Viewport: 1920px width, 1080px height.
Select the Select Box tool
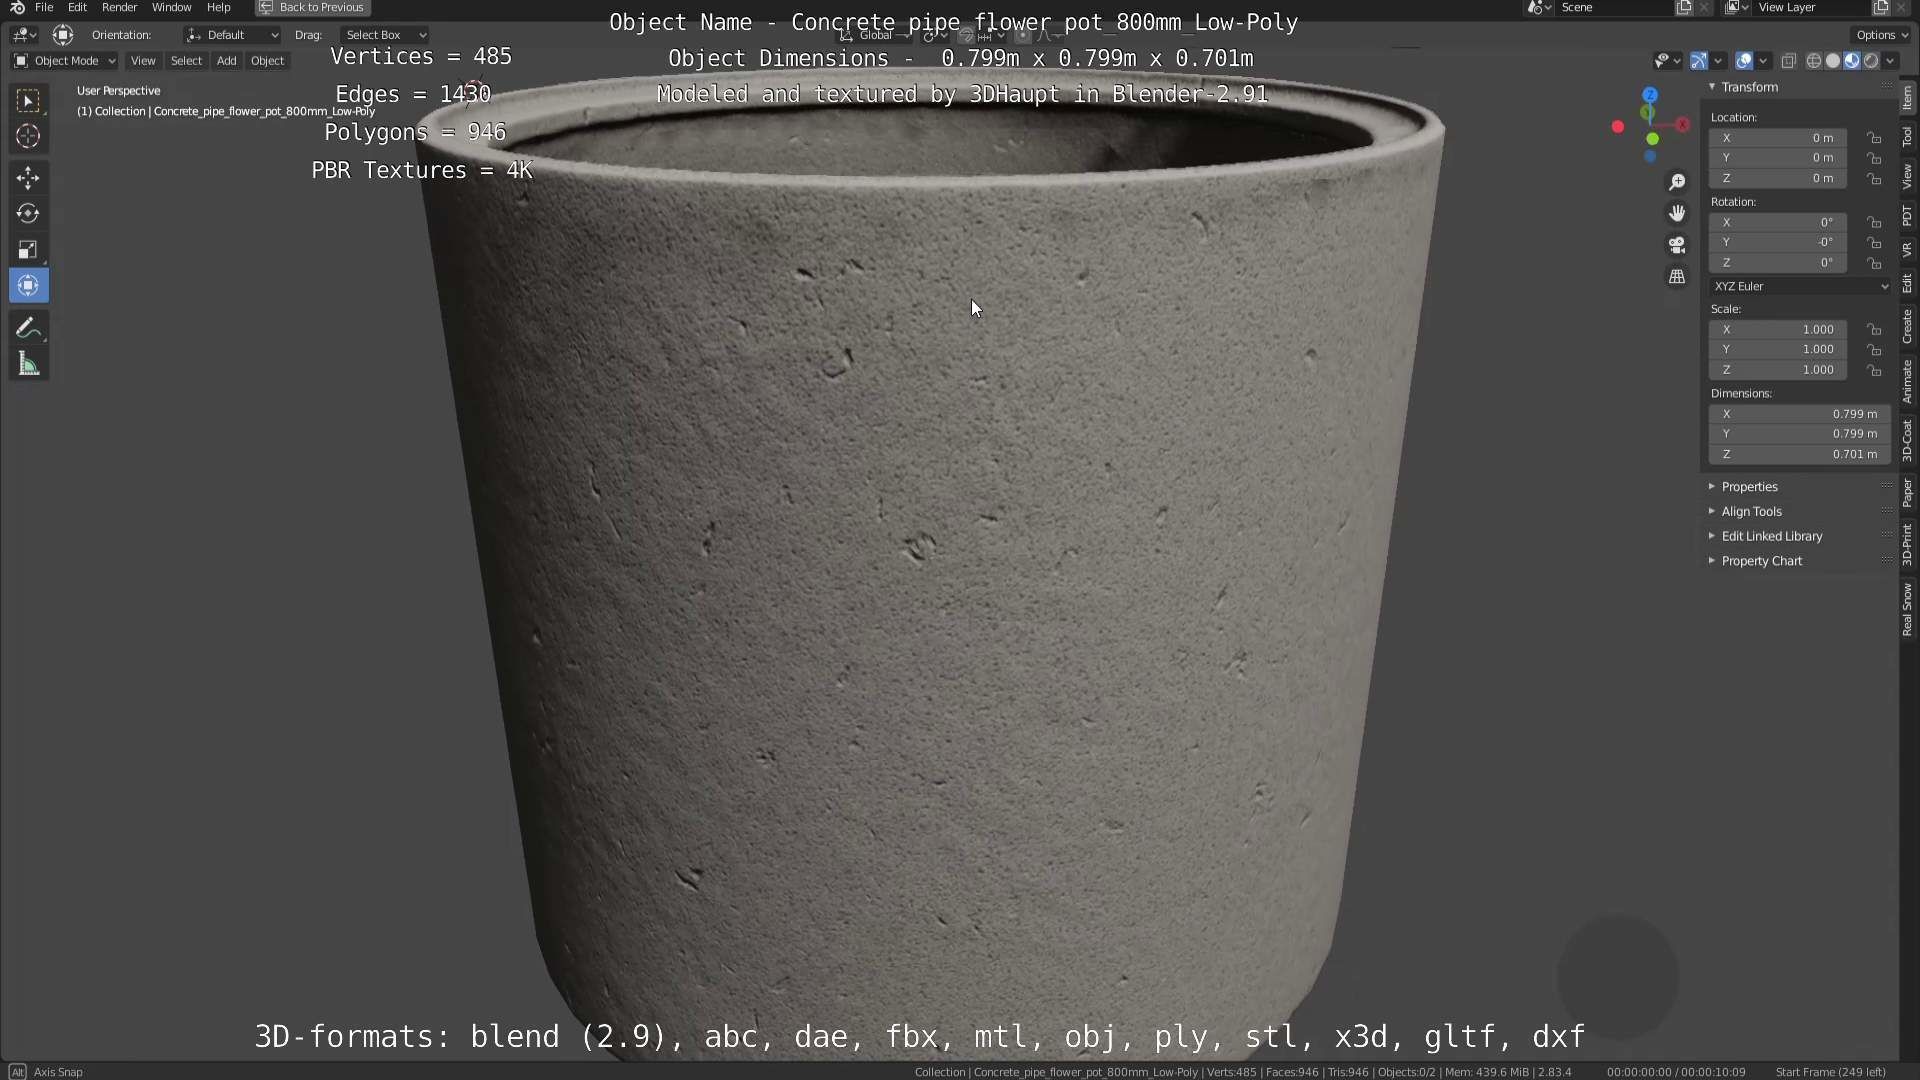tap(28, 100)
